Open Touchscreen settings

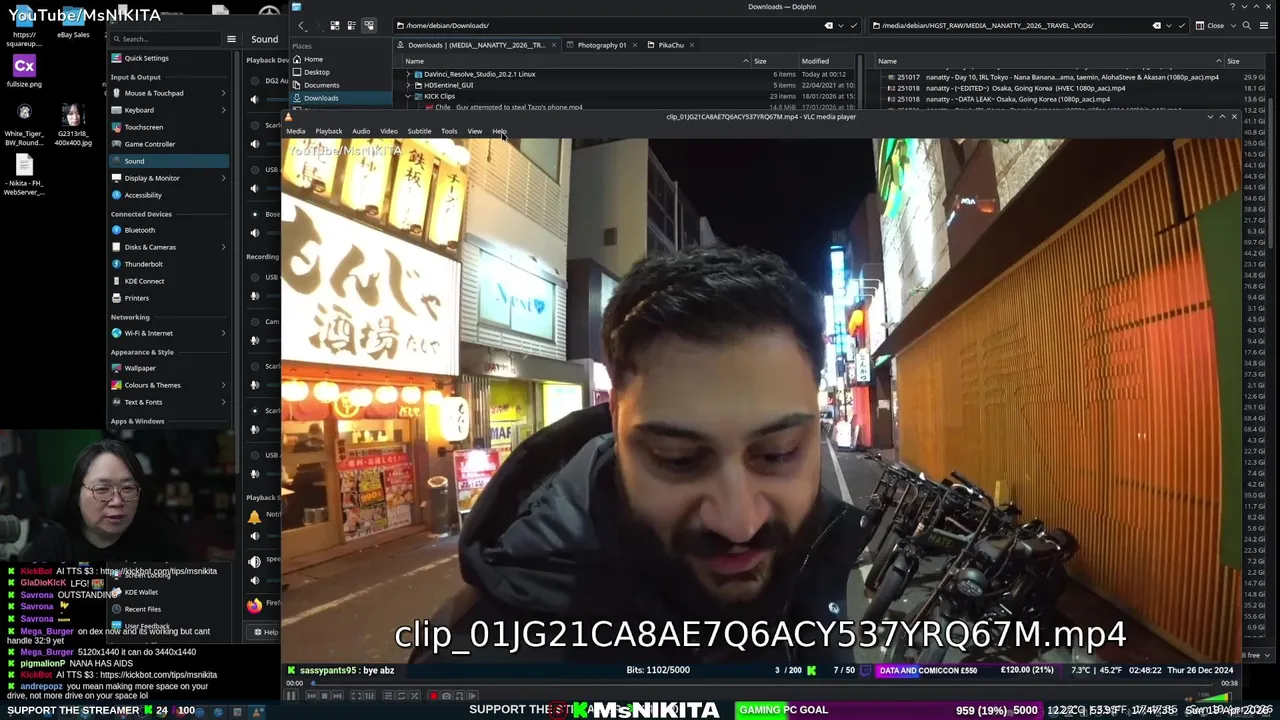tap(168, 127)
